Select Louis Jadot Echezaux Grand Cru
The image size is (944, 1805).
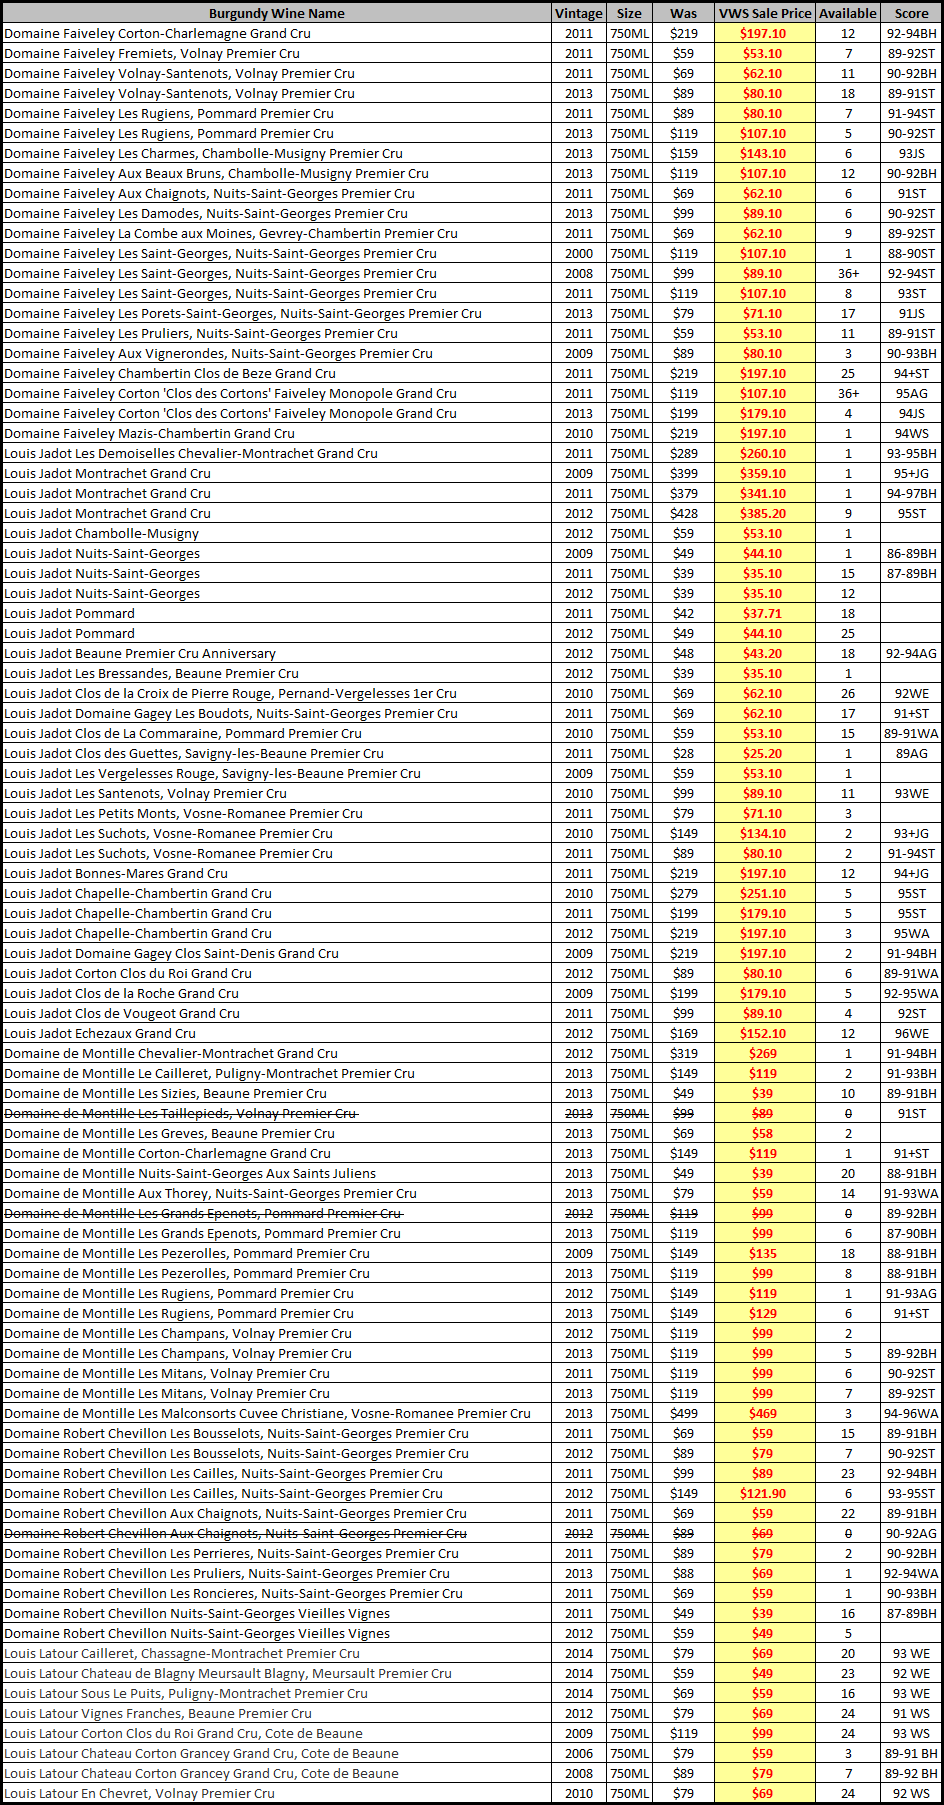pyautogui.click(x=100, y=1034)
